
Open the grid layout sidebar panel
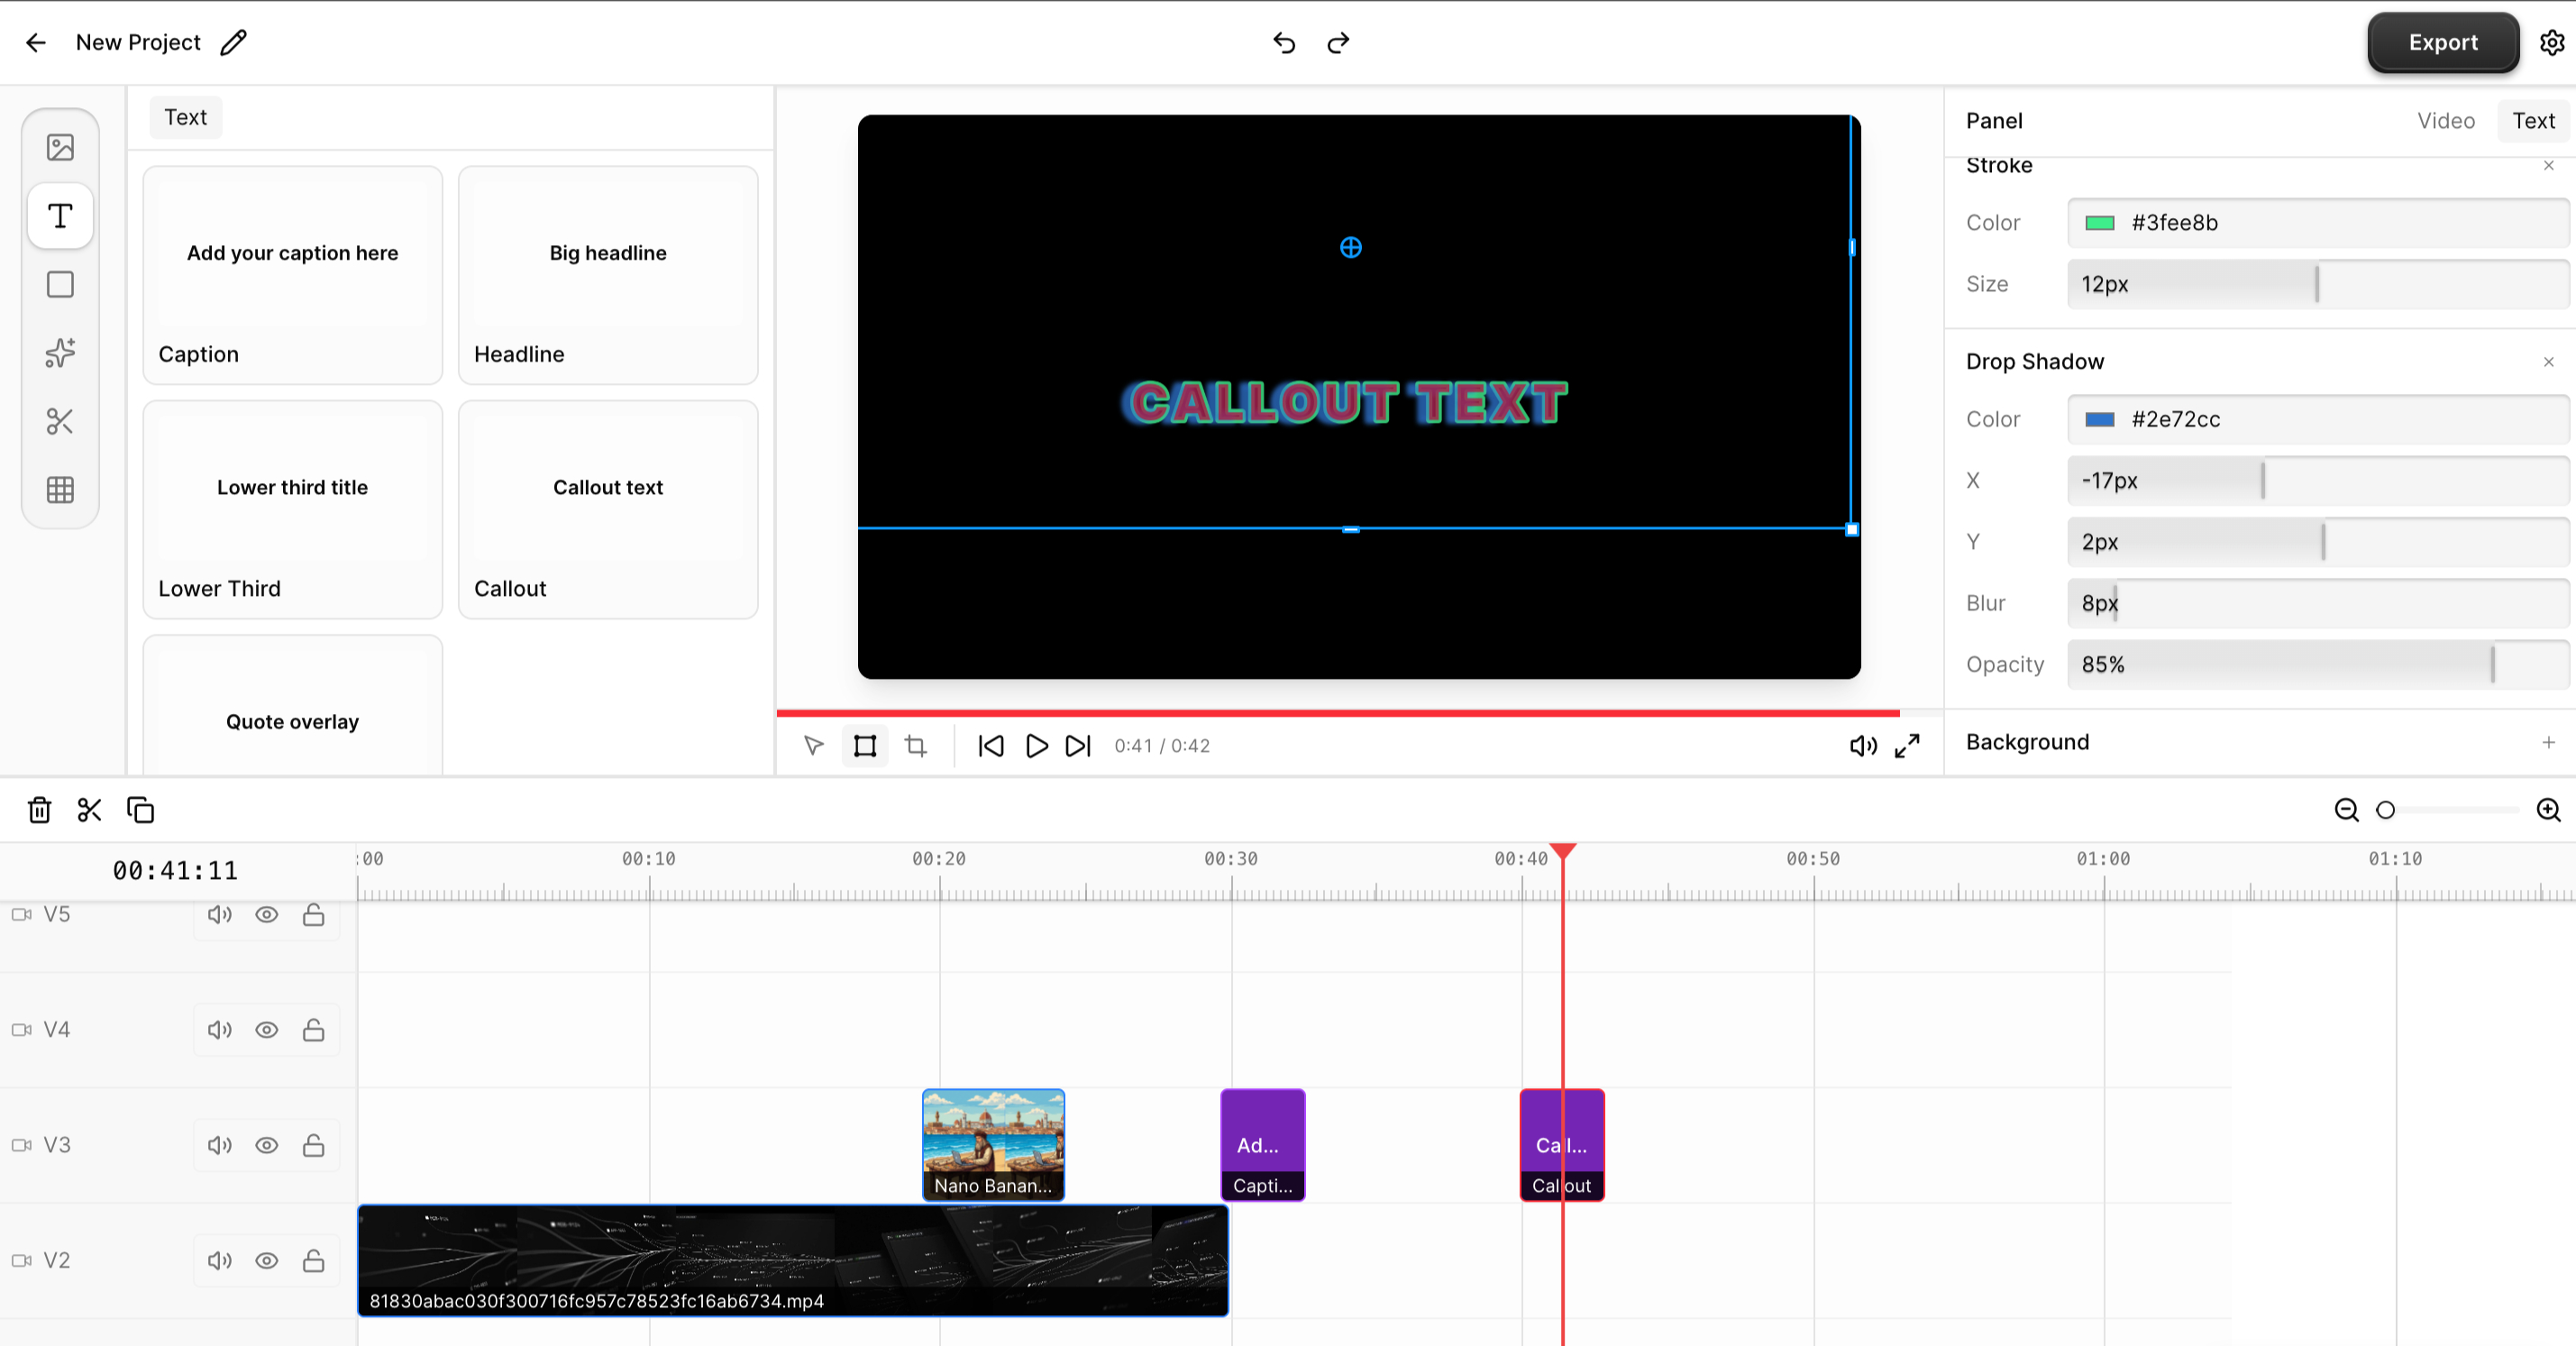60,489
